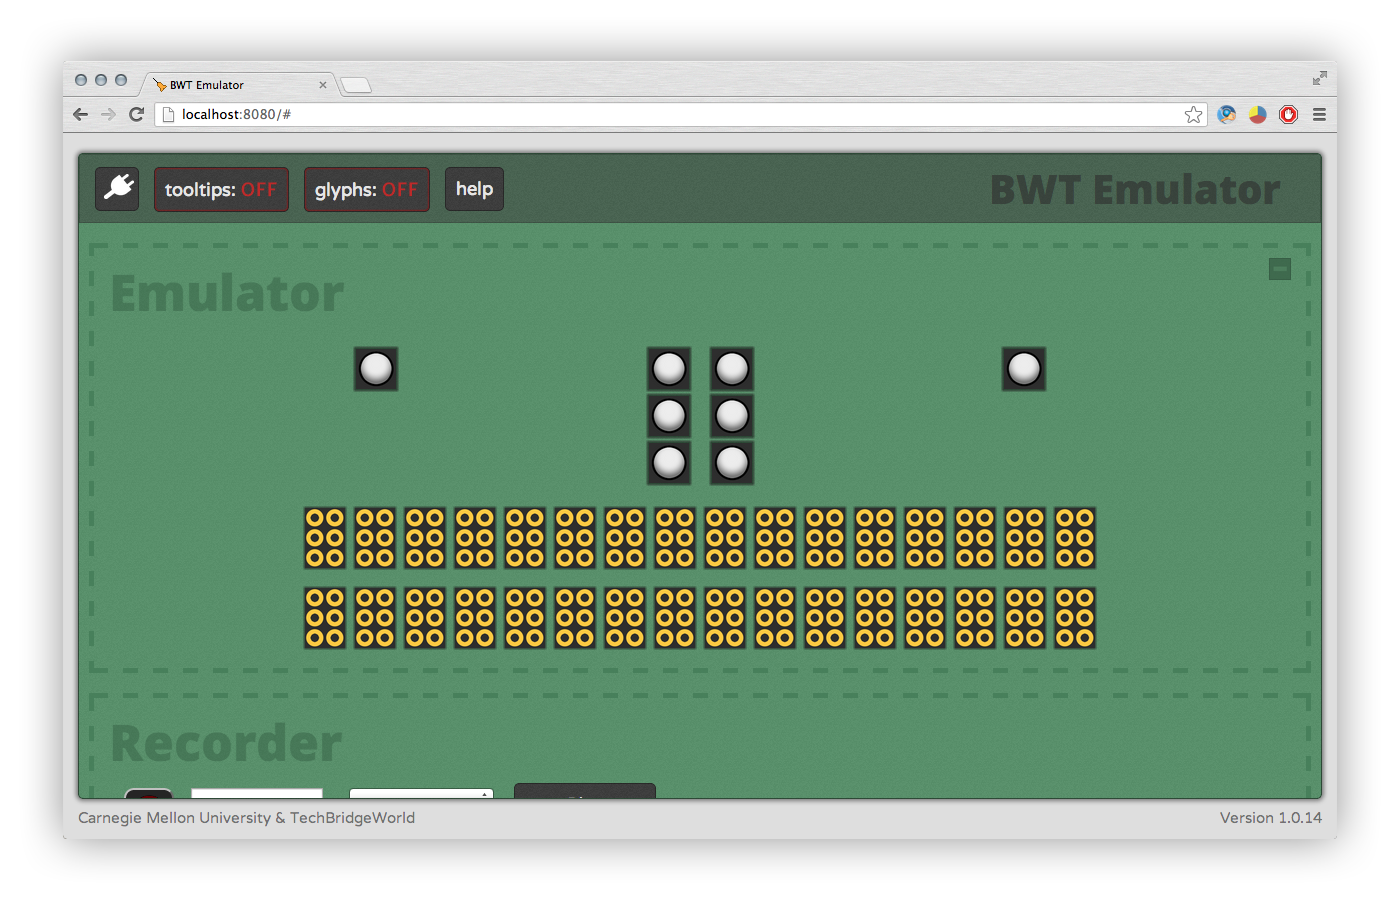This screenshot has height=900, width=1400.
Task: Open the Chrome hamburger menu
Action: (1319, 115)
